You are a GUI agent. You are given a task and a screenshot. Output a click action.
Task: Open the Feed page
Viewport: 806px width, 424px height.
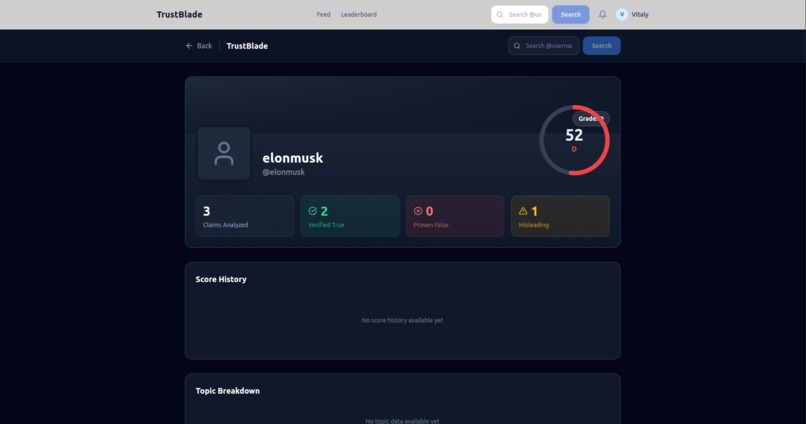[x=323, y=14]
